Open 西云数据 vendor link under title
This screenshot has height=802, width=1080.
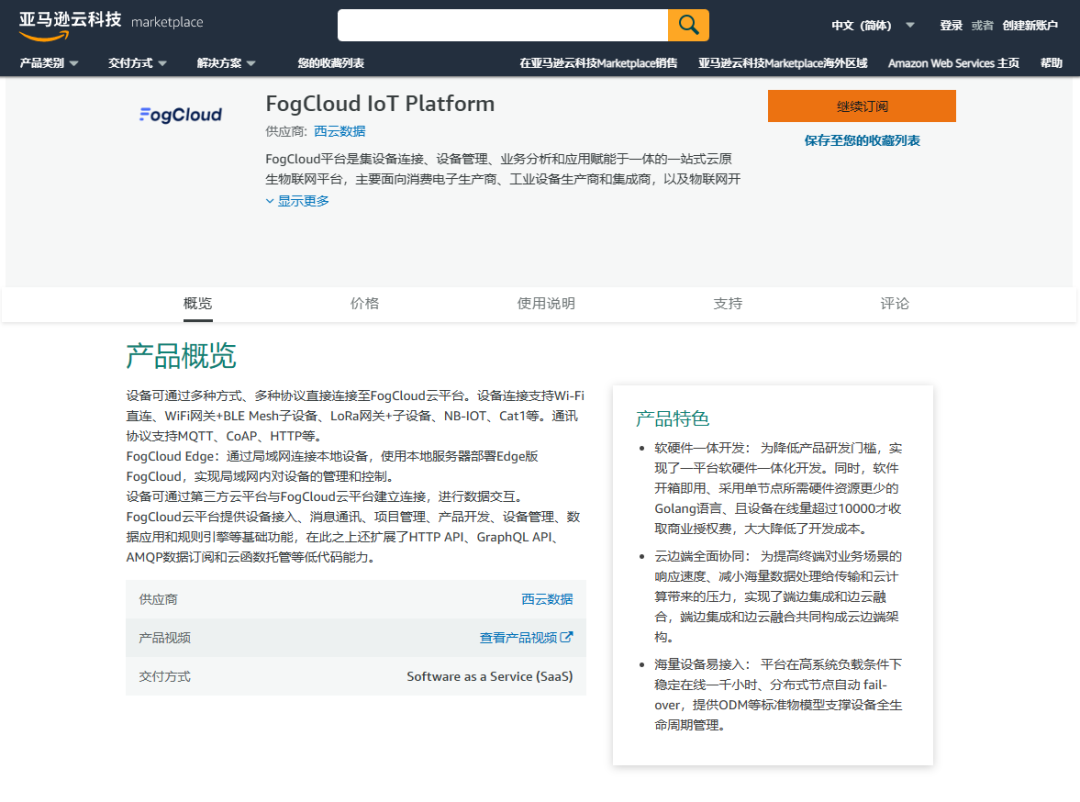tap(340, 132)
